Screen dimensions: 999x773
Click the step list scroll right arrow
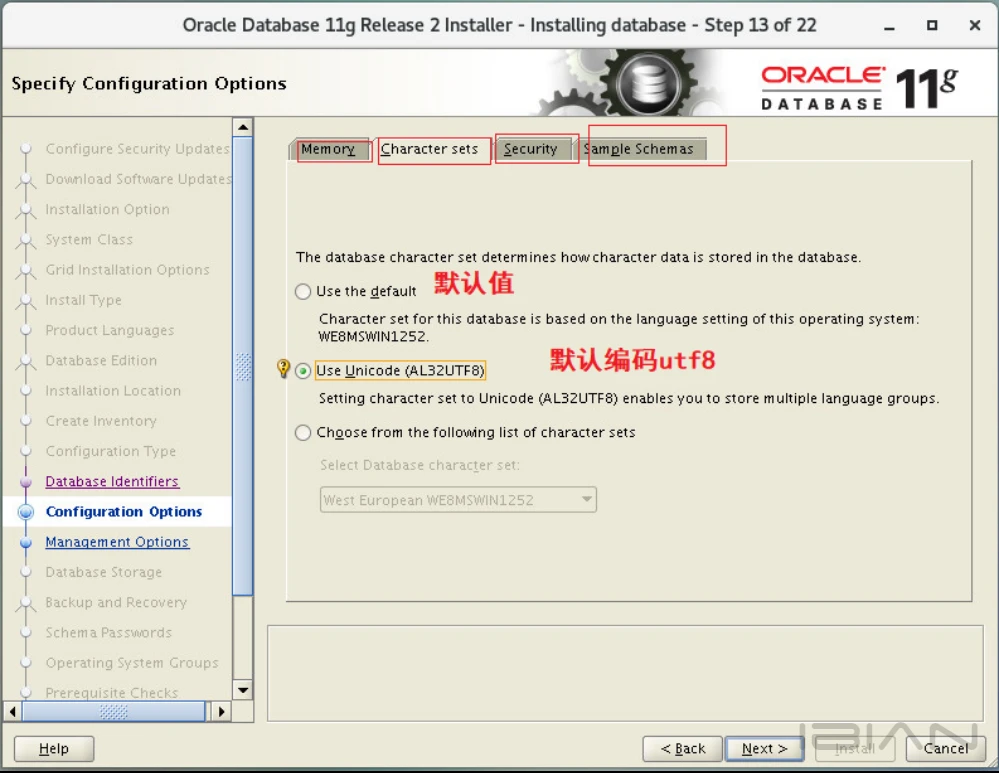220,711
